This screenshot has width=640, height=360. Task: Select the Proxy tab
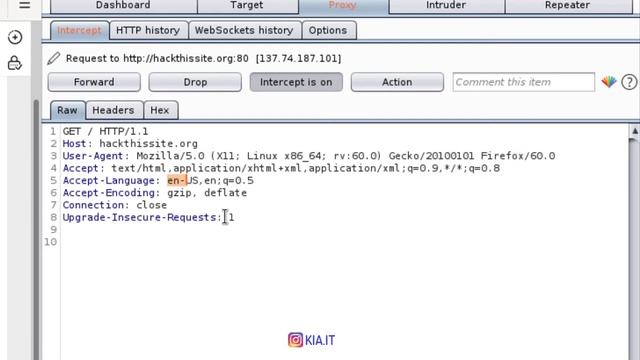[343, 6]
